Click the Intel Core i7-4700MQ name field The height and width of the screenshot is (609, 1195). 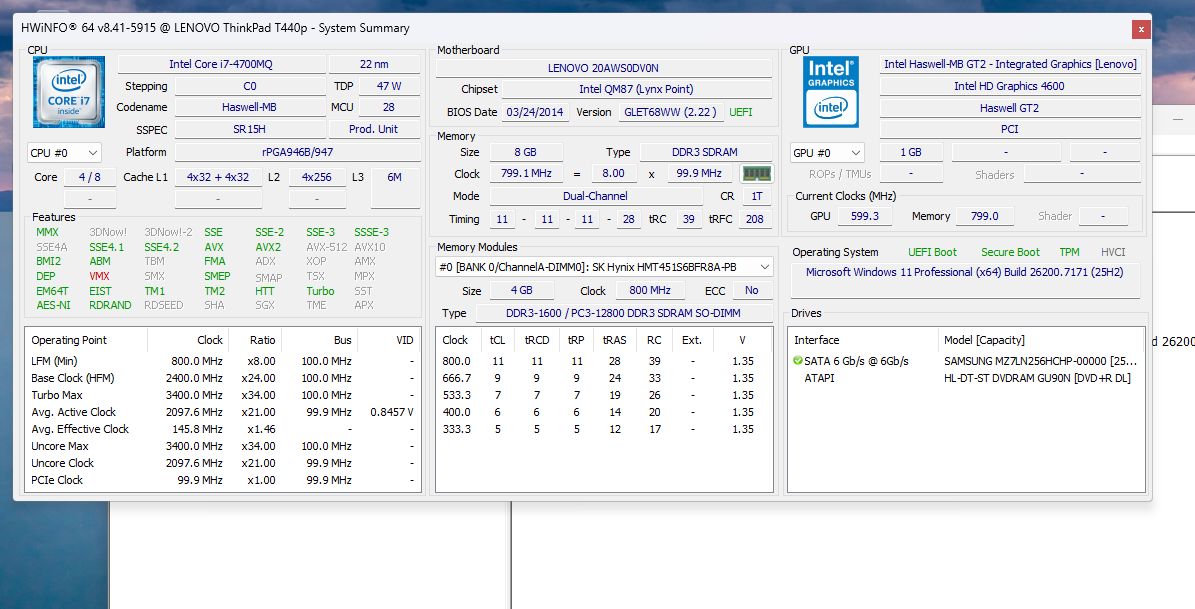pos(221,64)
